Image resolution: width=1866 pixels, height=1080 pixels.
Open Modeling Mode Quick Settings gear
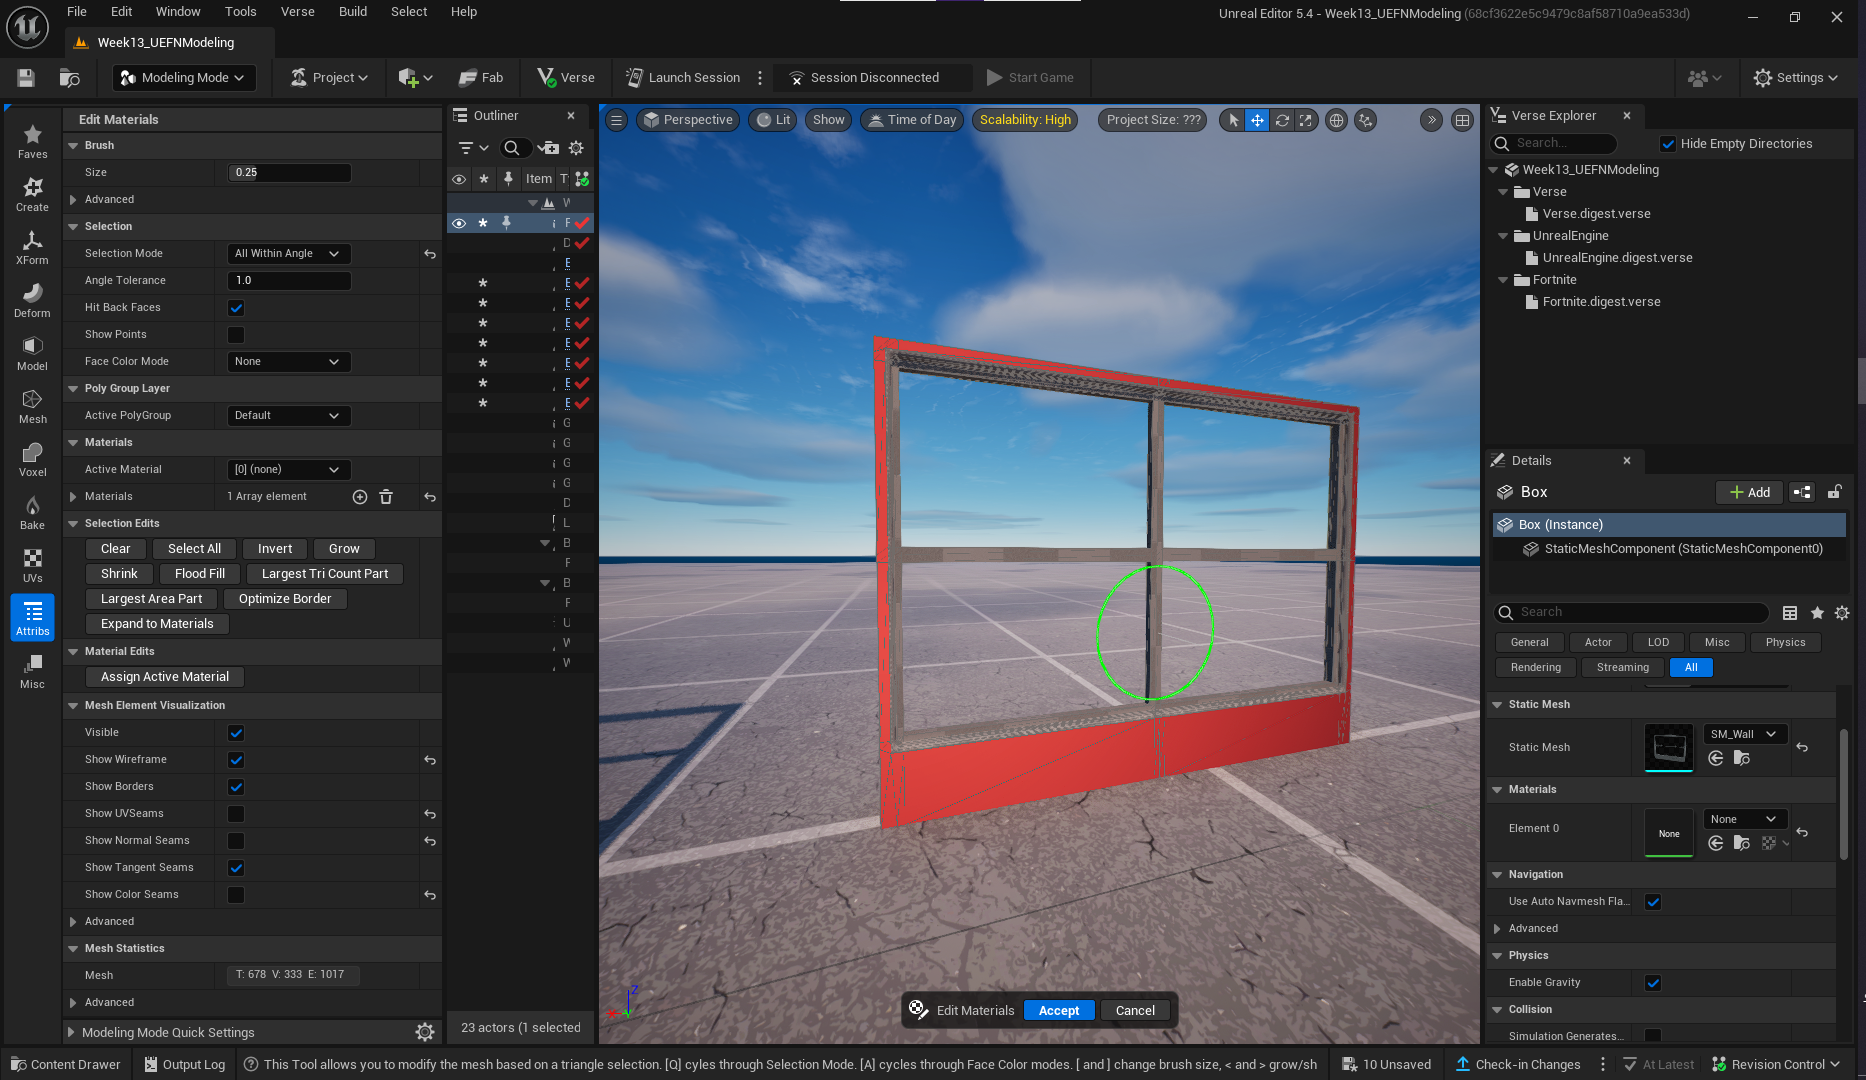pyautogui.click(x=425, y=1032)
